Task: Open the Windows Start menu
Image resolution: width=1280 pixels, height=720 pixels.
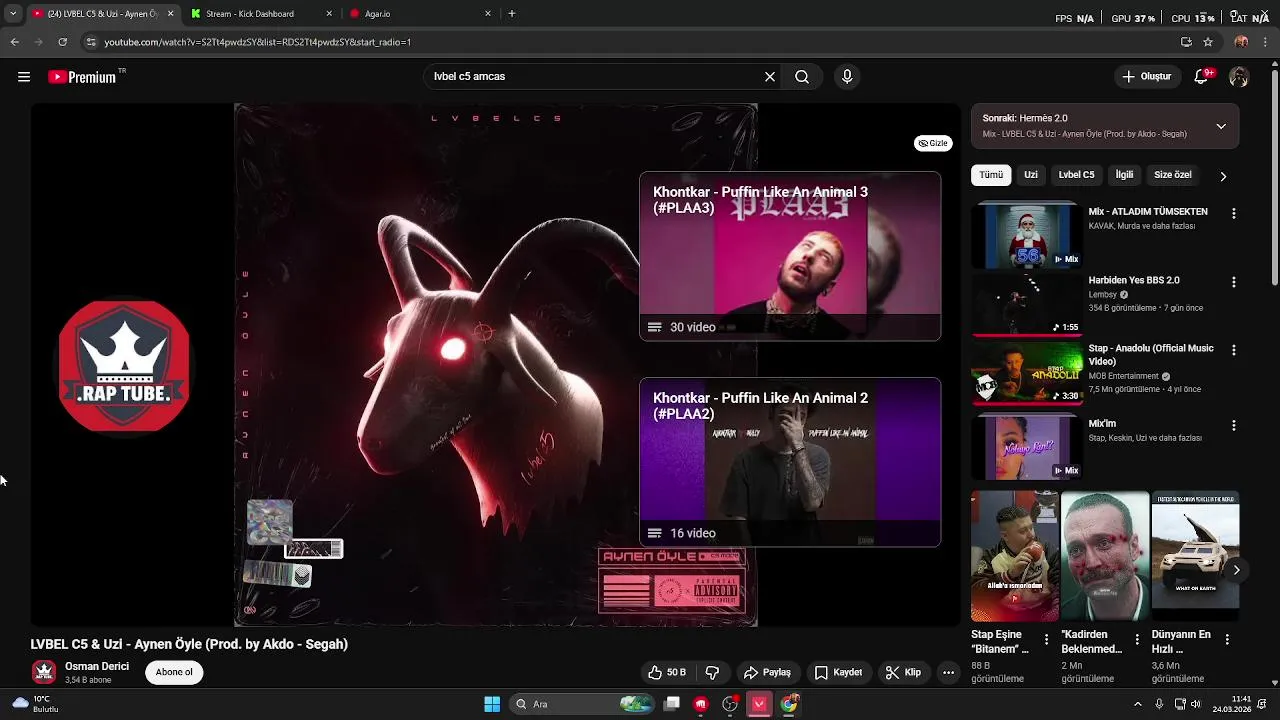Action: [x=492, y=704]
